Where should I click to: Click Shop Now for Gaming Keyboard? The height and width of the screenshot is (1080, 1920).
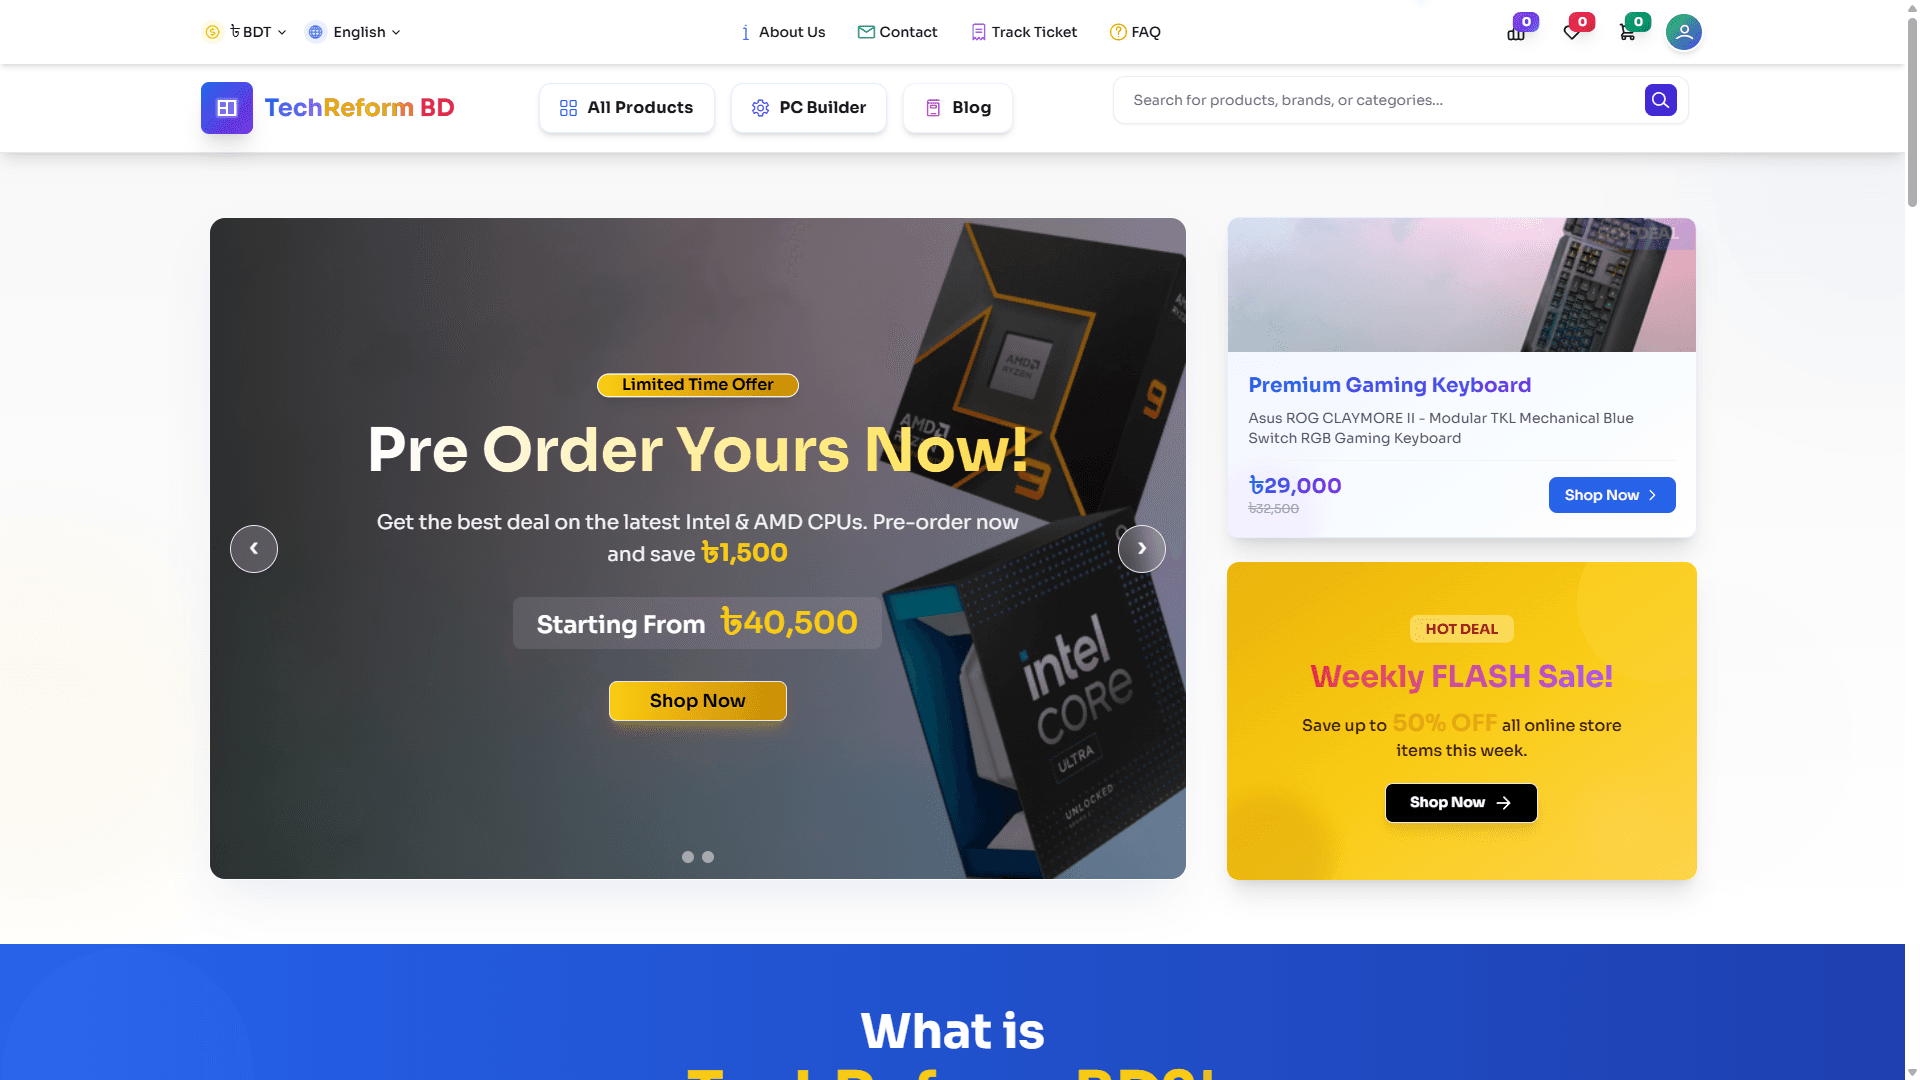pyautogui.click(x=1612, y=495)
